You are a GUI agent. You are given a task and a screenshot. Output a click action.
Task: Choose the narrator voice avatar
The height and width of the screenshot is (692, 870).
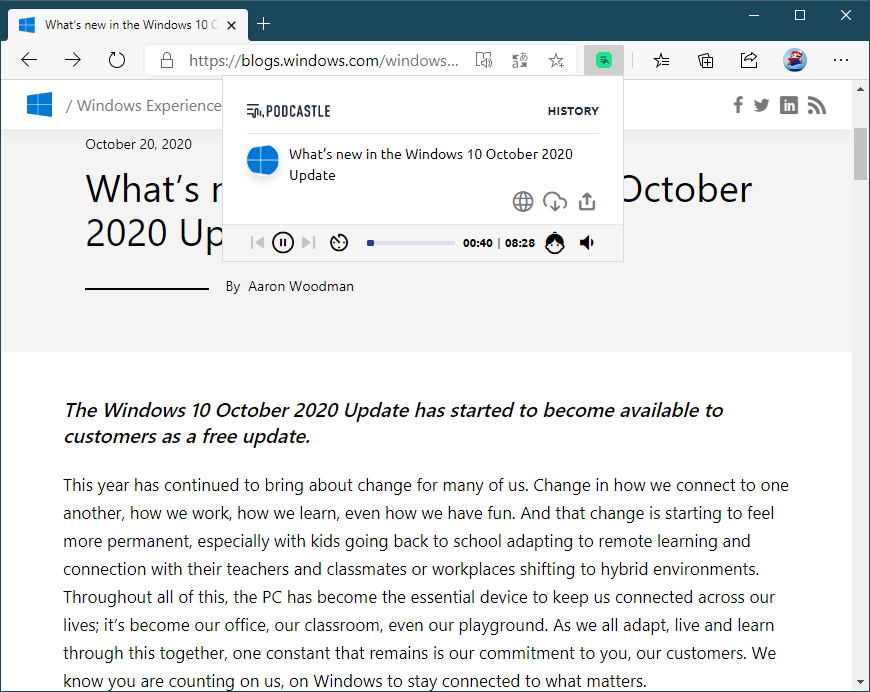coord(555,243)
